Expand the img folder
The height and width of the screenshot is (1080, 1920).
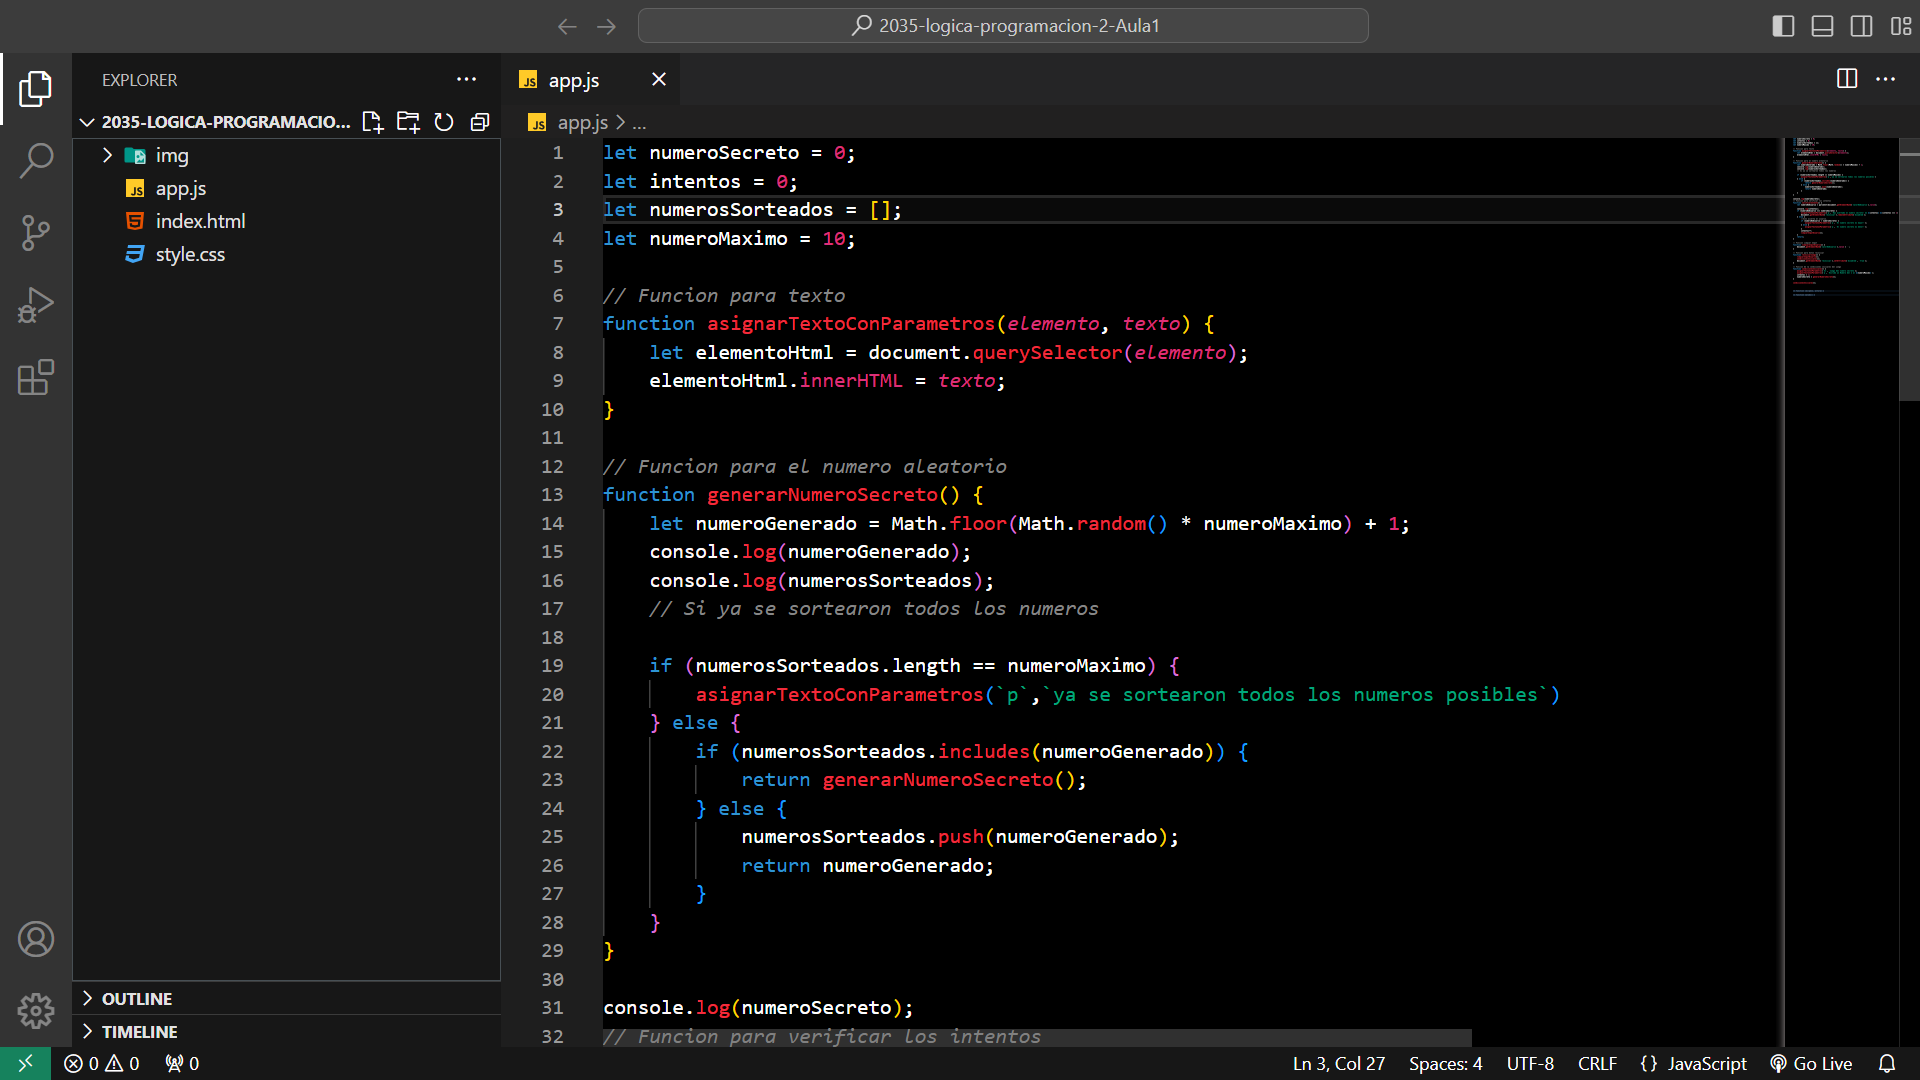(x=171, y=155)
